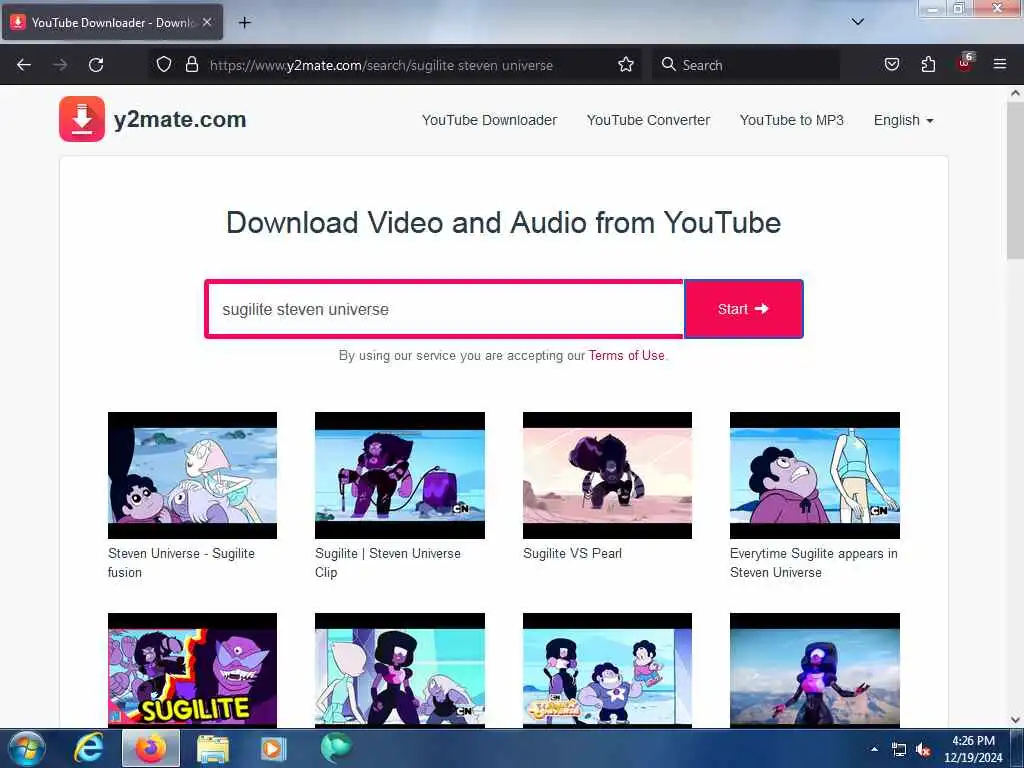Click the scrollbar up arrow

tap(1015, 93)
